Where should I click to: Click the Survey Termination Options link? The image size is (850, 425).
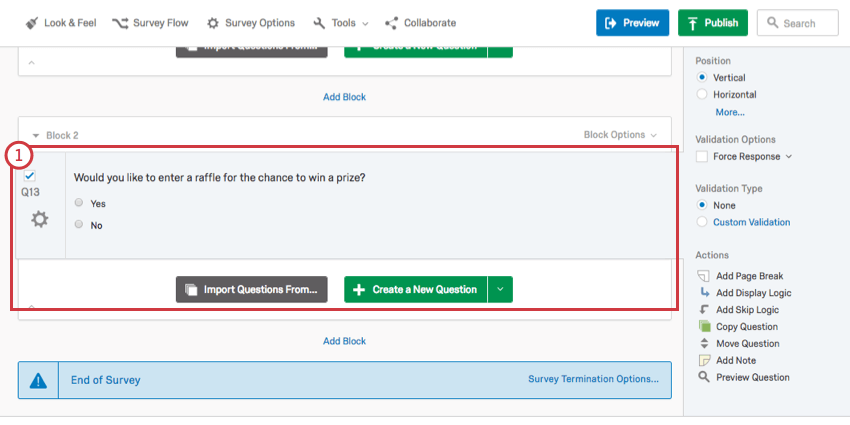(x=593, y=380)
